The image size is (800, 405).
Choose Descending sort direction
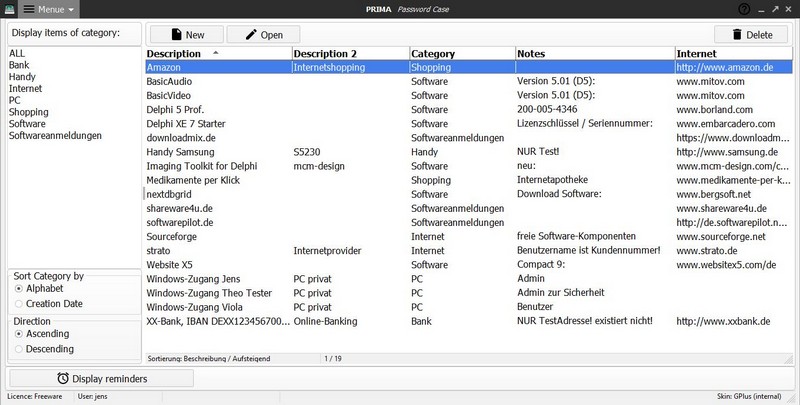tap(20, 348)
